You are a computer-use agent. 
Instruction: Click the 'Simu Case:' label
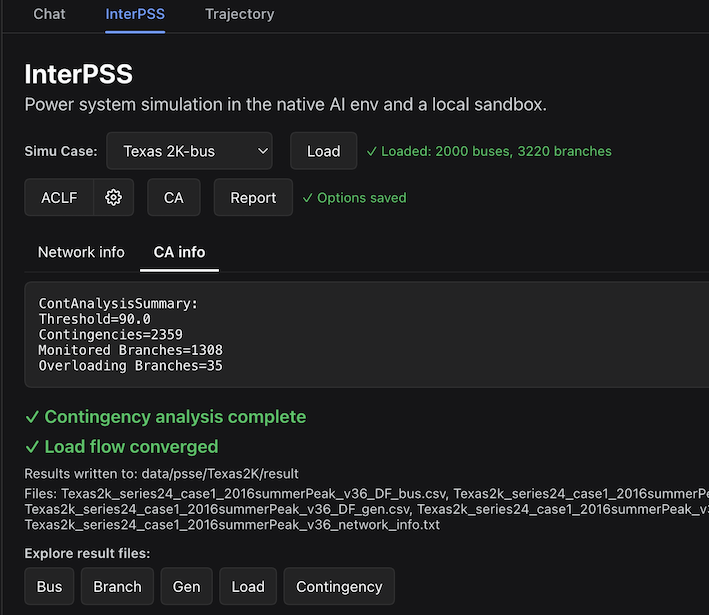click(x=61, y=151)
